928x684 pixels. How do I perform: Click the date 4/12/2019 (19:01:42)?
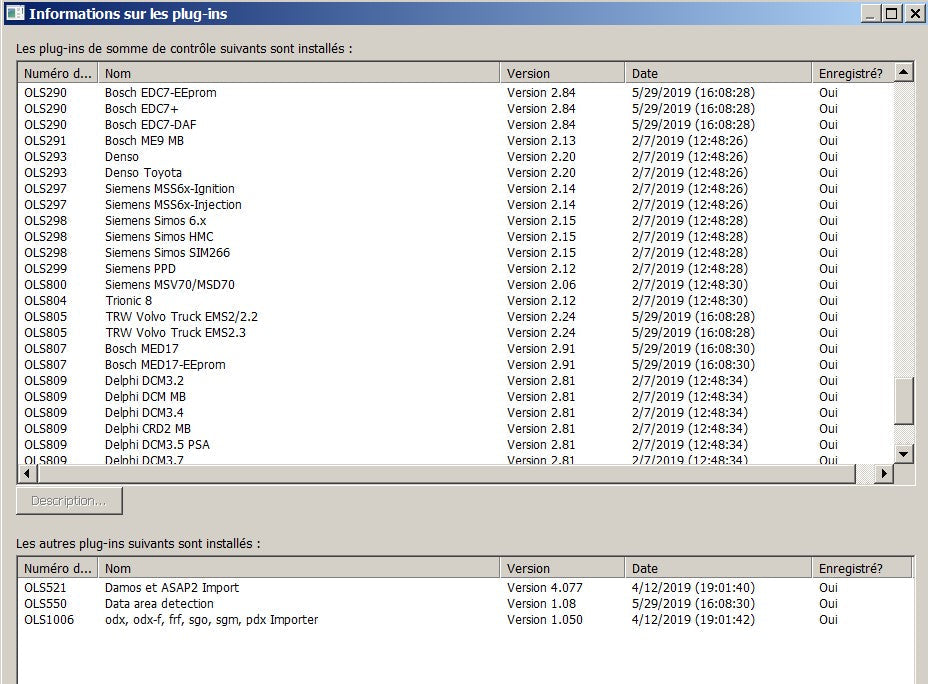693,620
